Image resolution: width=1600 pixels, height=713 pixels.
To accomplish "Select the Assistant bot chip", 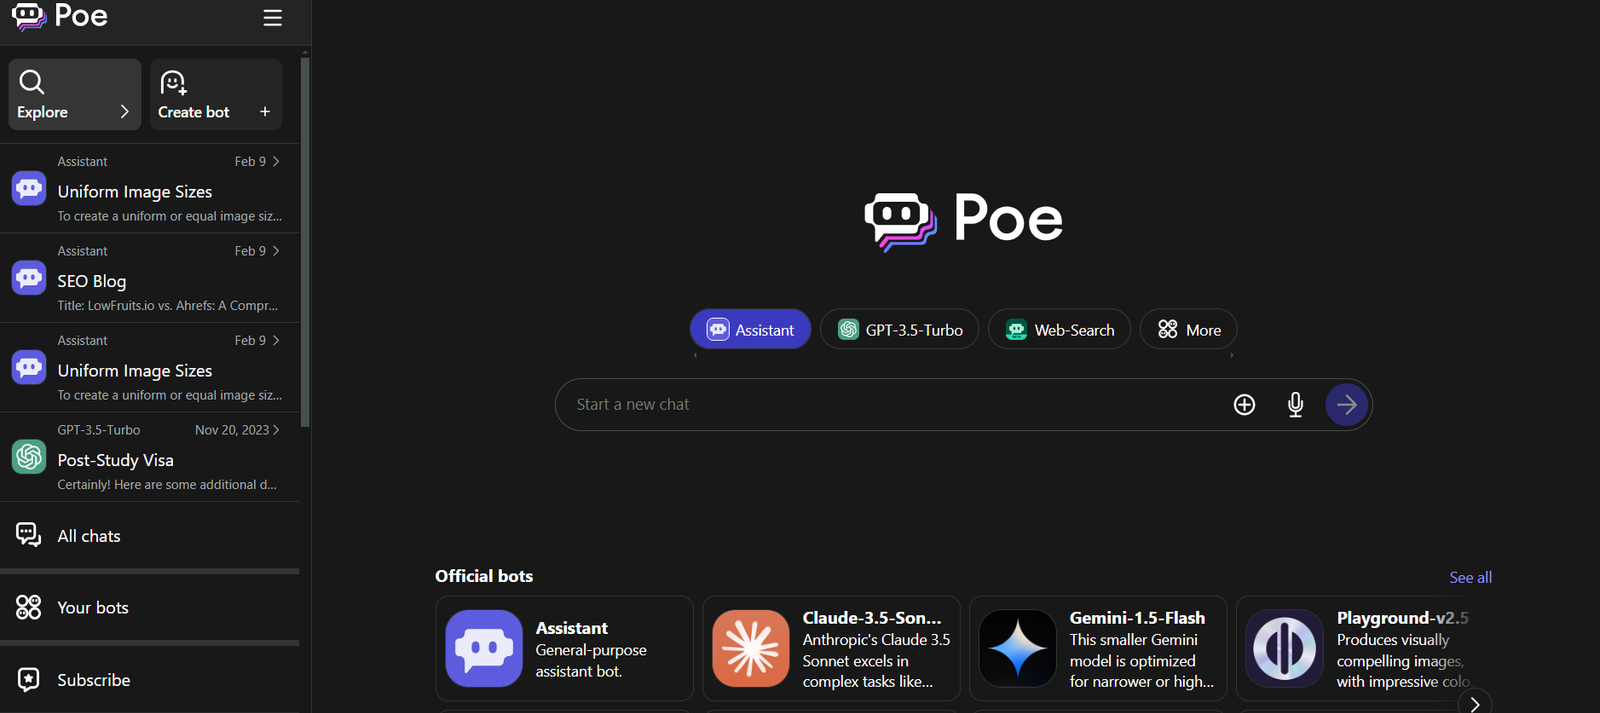I will coord(750,330).
